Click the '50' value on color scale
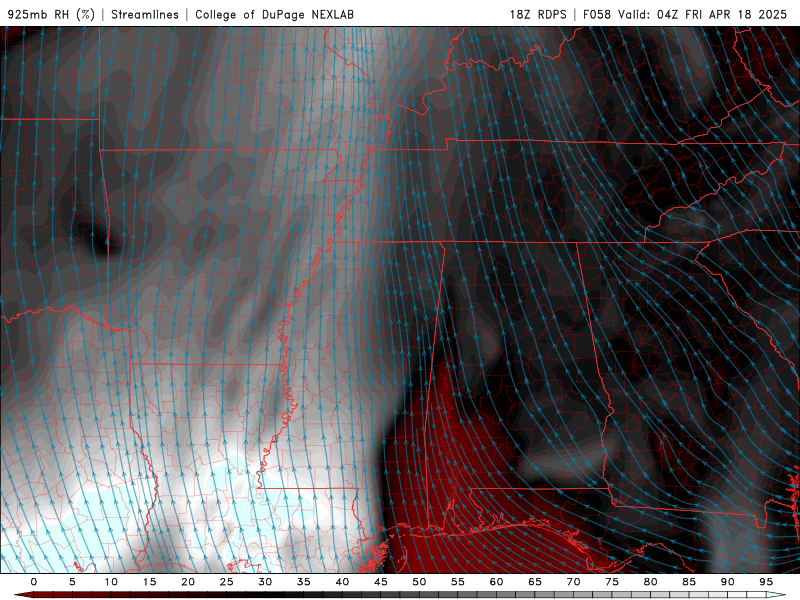 [x=419, y=582]
